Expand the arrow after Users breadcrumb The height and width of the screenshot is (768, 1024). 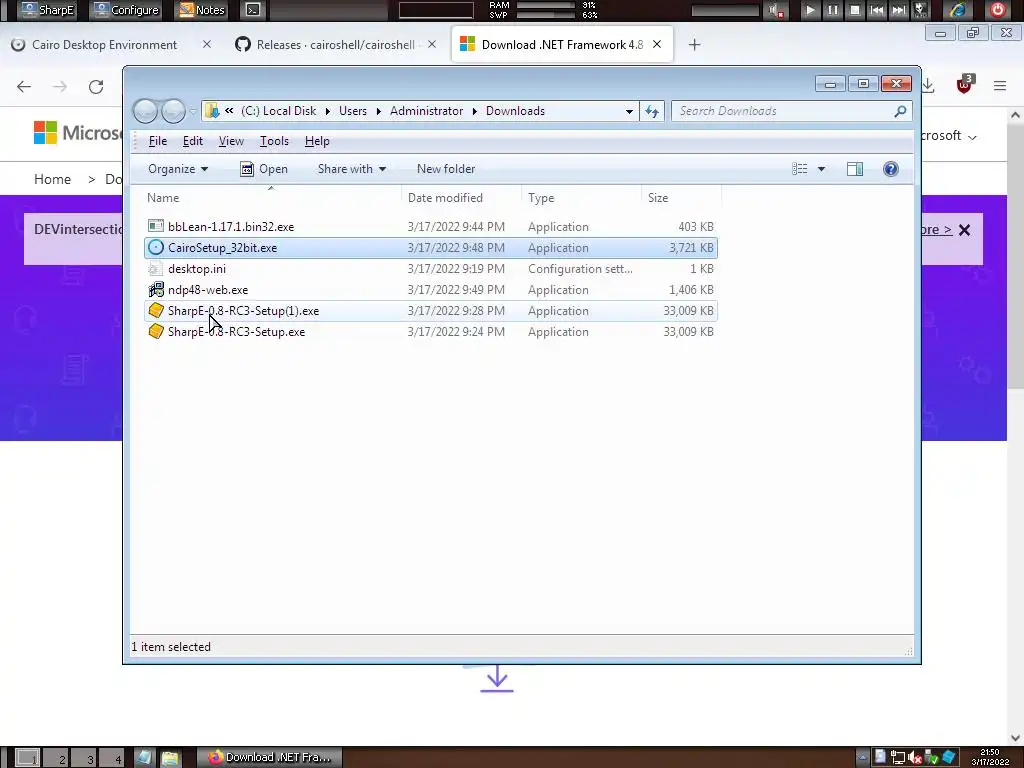[x=378, y=111]
